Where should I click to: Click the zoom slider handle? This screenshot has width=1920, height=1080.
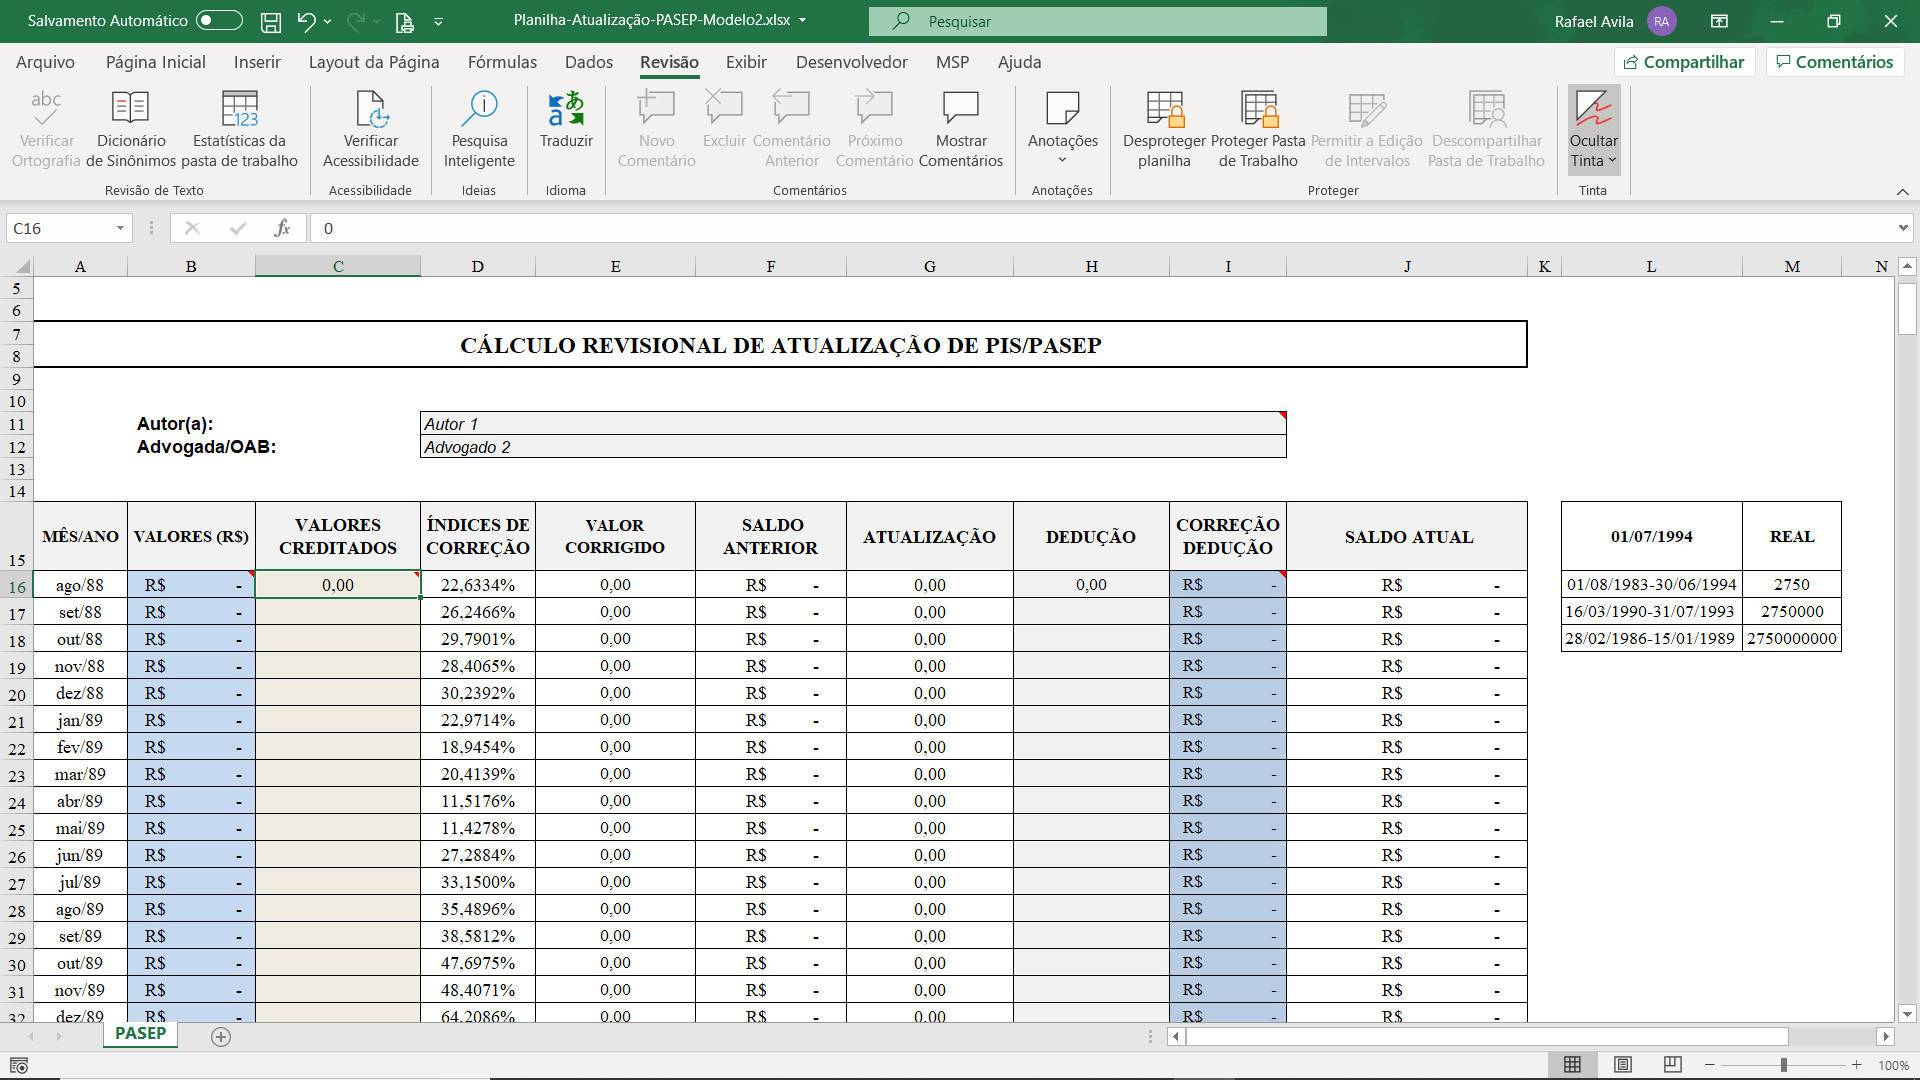coord(1783,1065)
